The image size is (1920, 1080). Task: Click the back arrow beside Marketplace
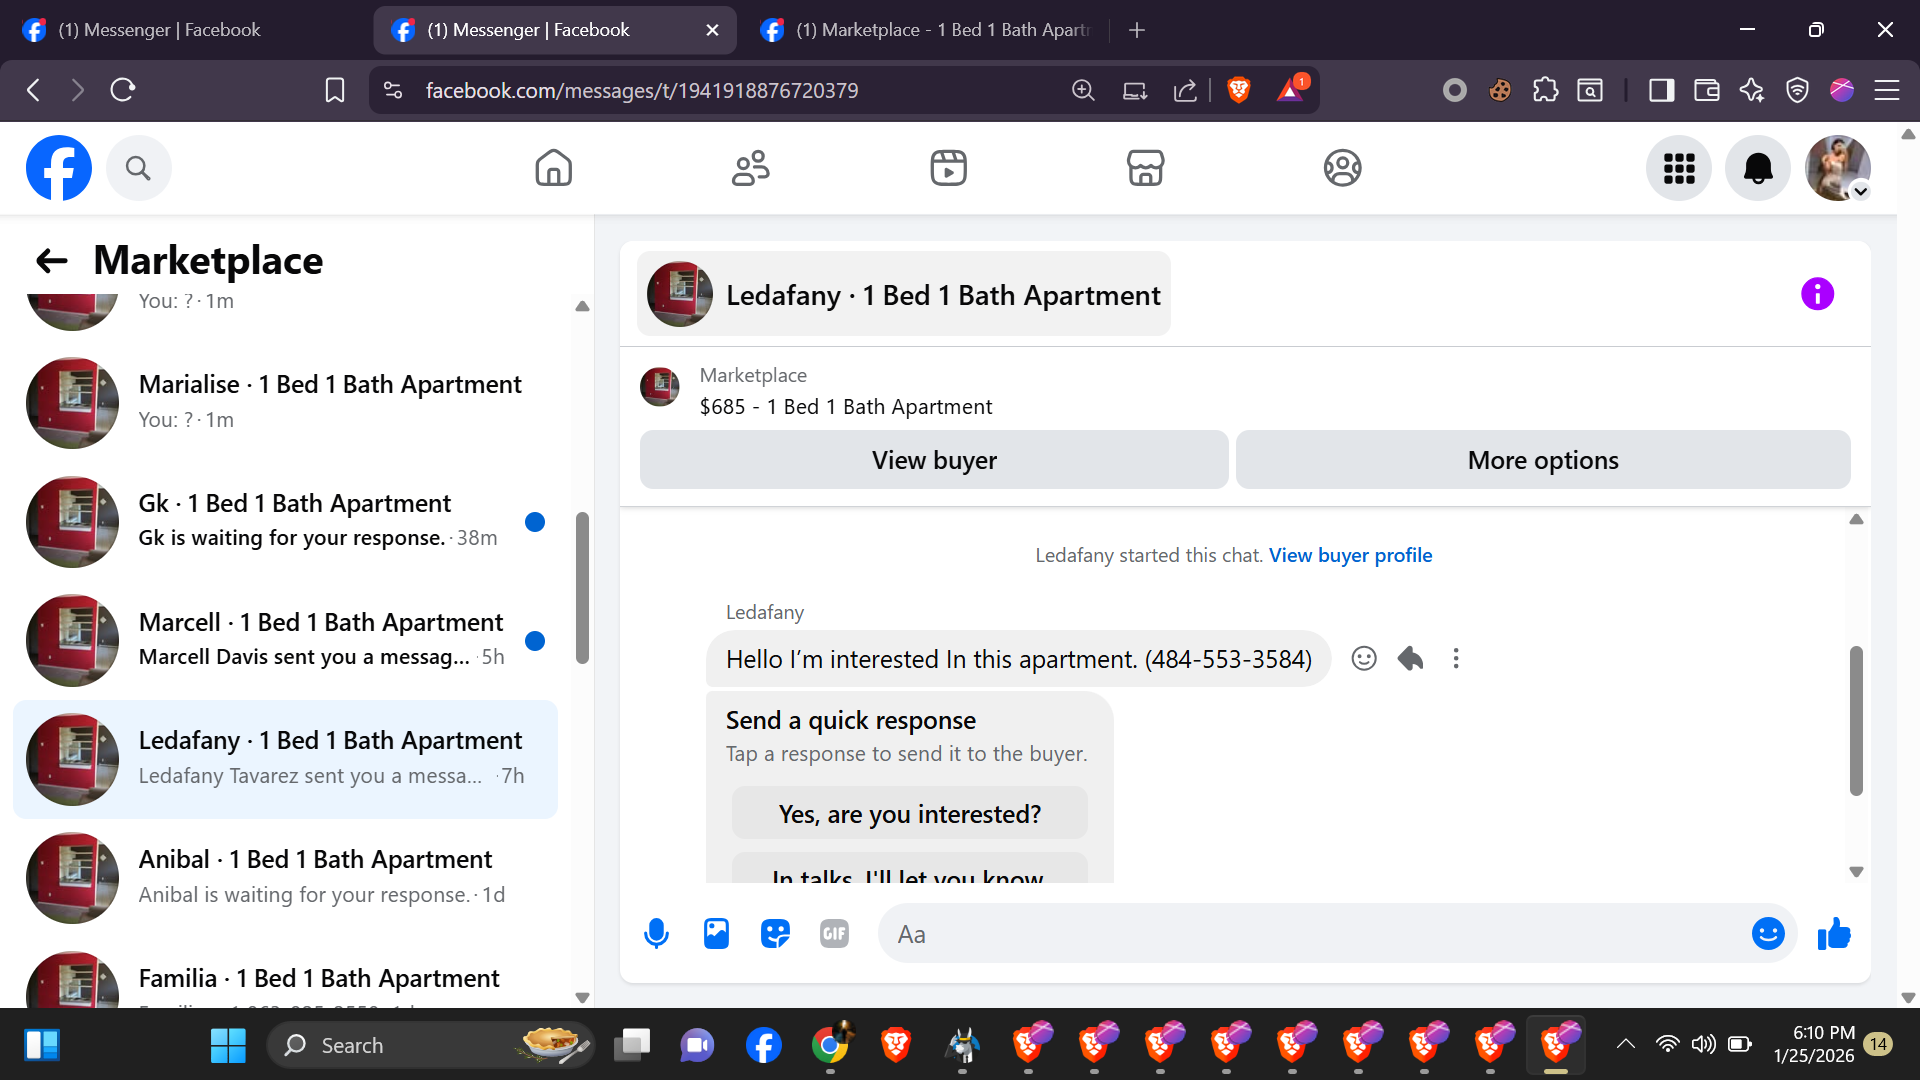tap(52, 261)
